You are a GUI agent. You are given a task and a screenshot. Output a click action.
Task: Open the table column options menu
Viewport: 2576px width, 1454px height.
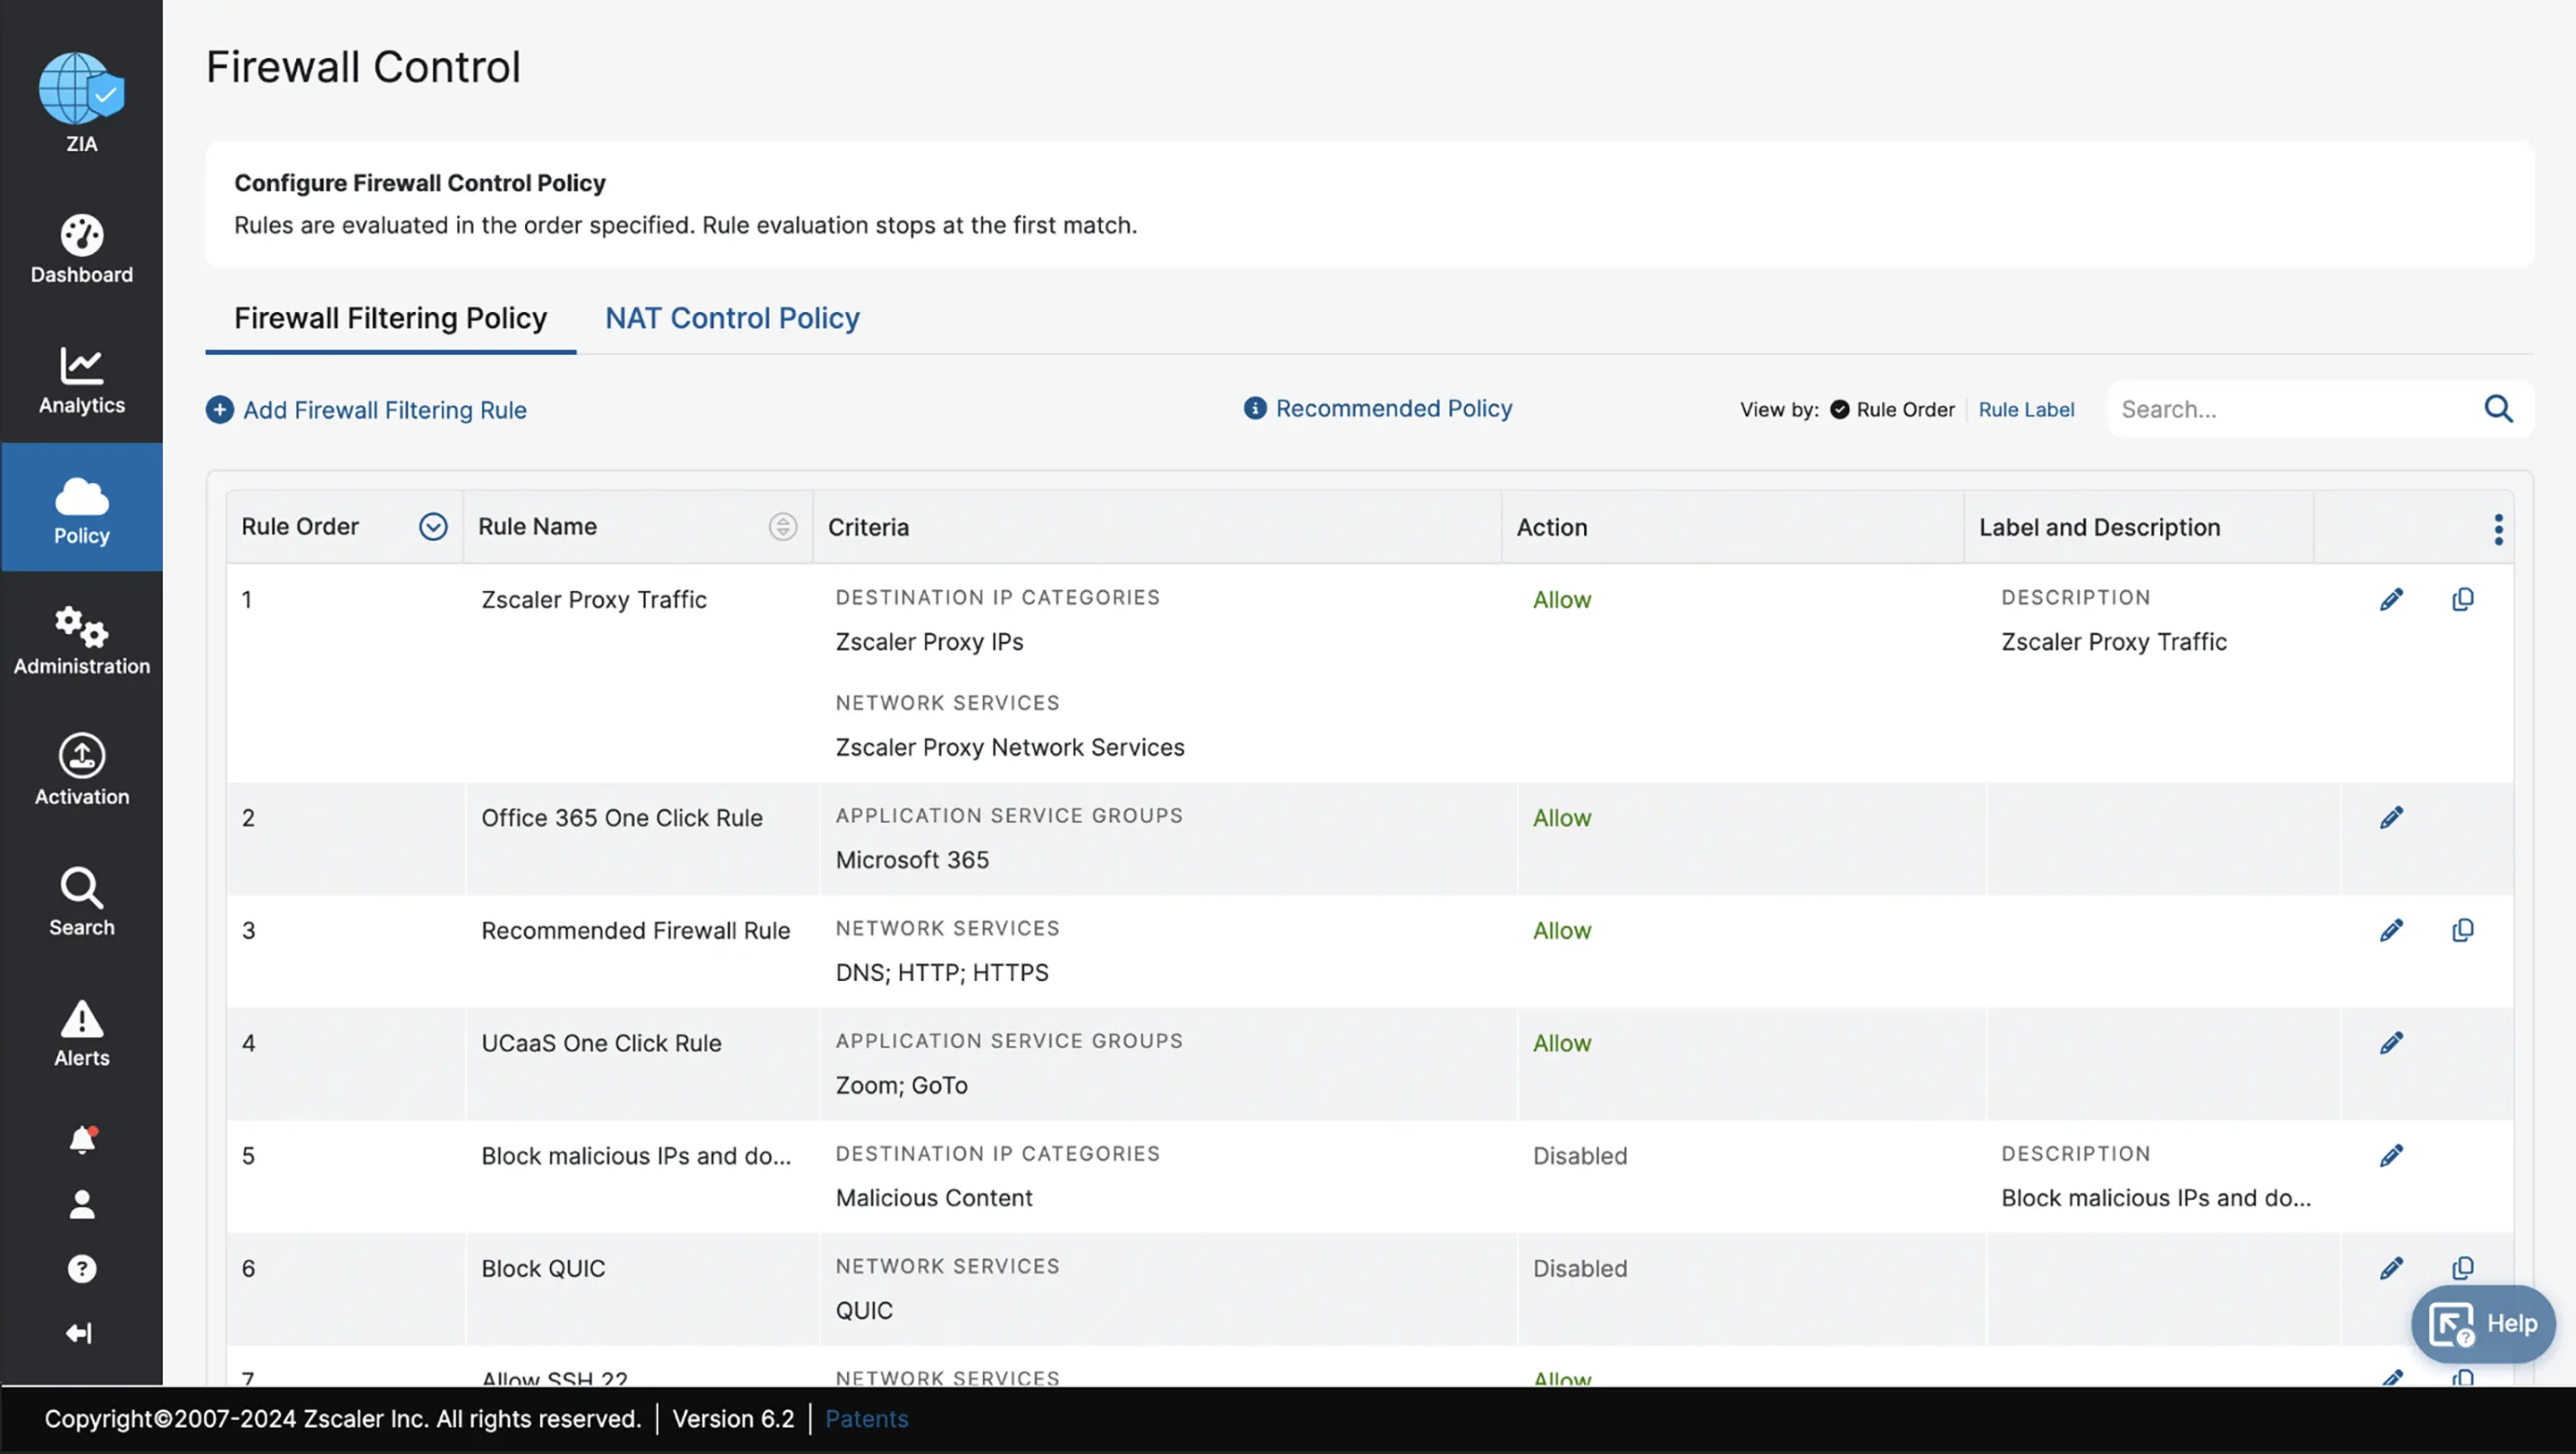pyautogui.click(x=2497, y=529)
